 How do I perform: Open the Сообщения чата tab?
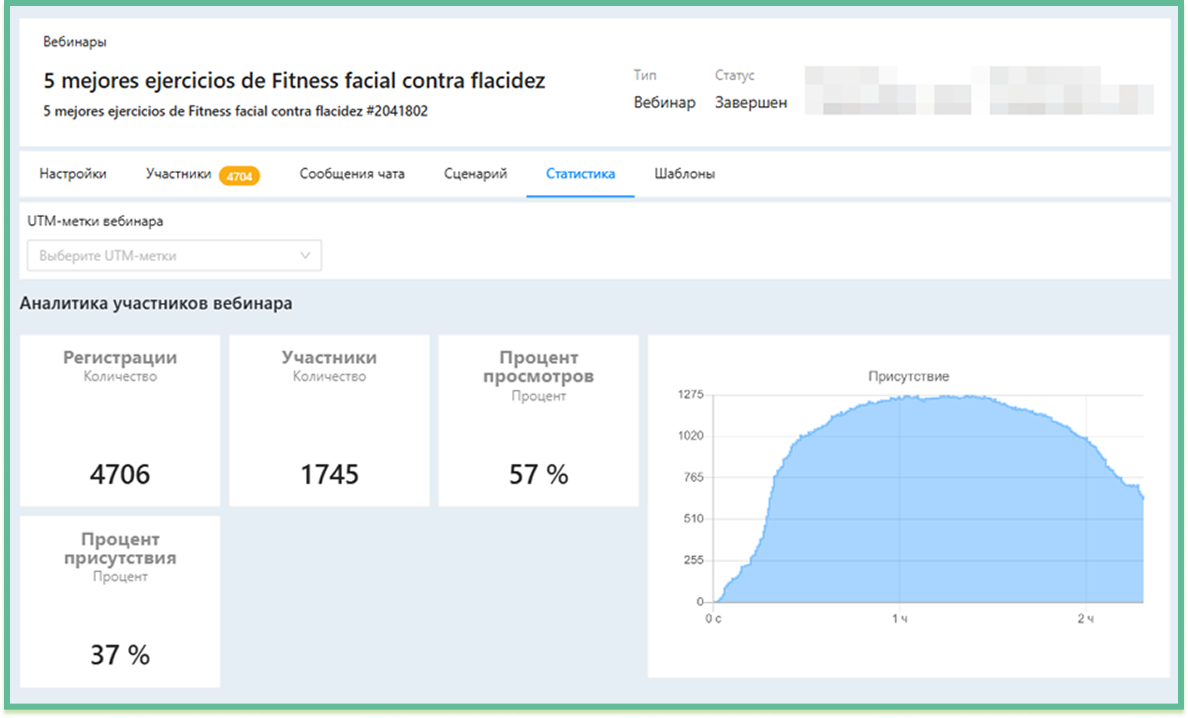352,174
